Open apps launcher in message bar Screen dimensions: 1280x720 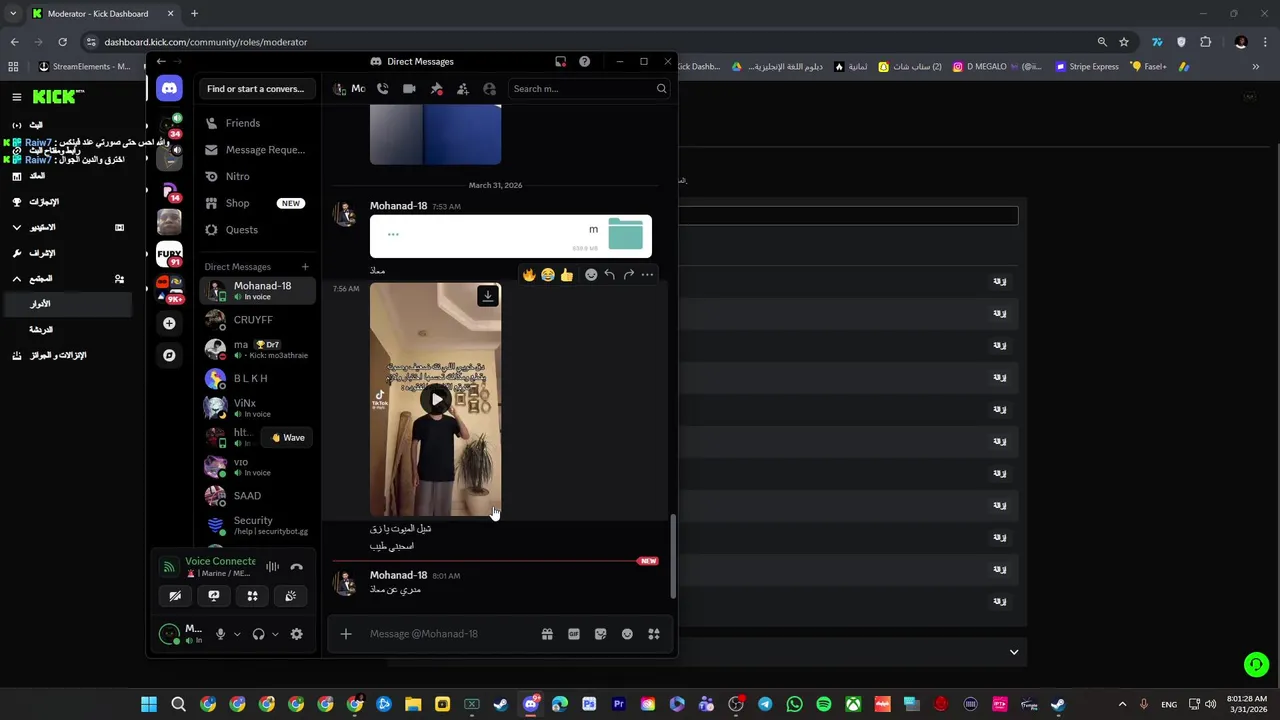tap(654, 634)
